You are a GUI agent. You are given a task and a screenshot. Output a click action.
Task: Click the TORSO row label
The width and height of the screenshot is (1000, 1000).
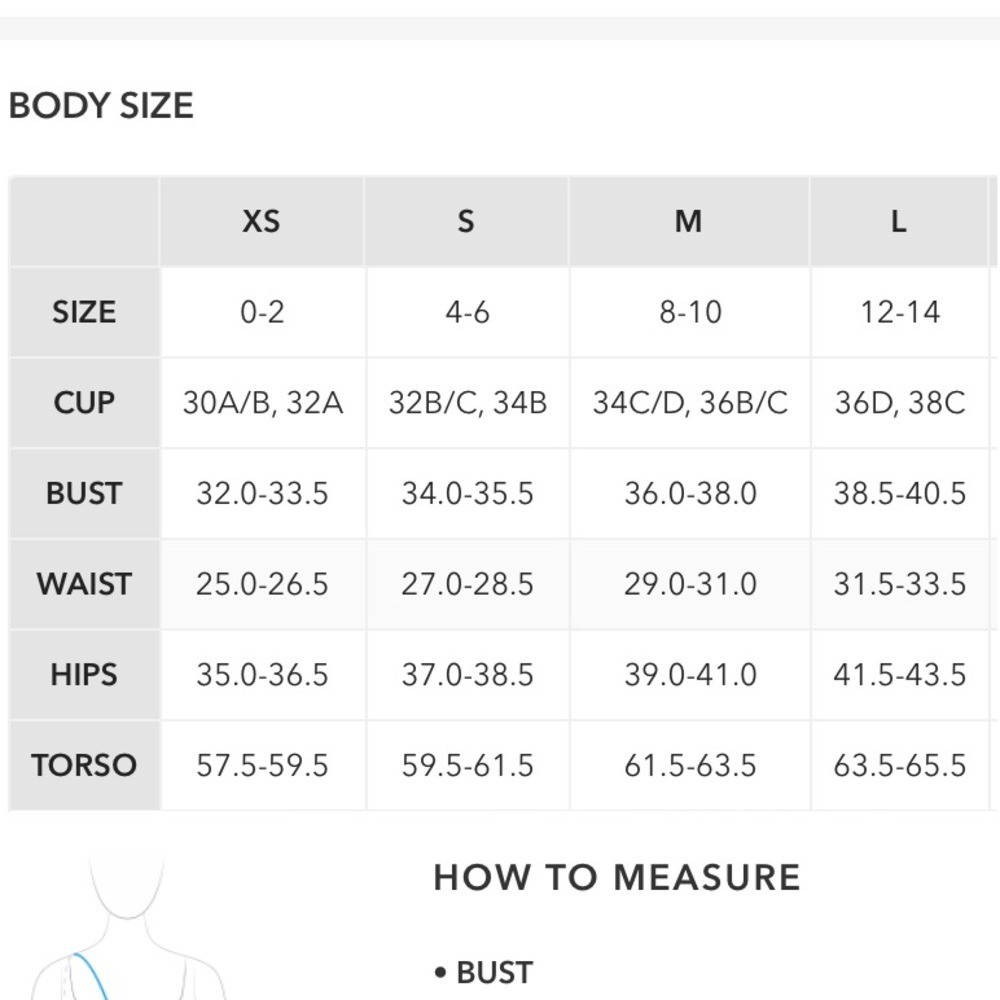click(x=84, y=765)
